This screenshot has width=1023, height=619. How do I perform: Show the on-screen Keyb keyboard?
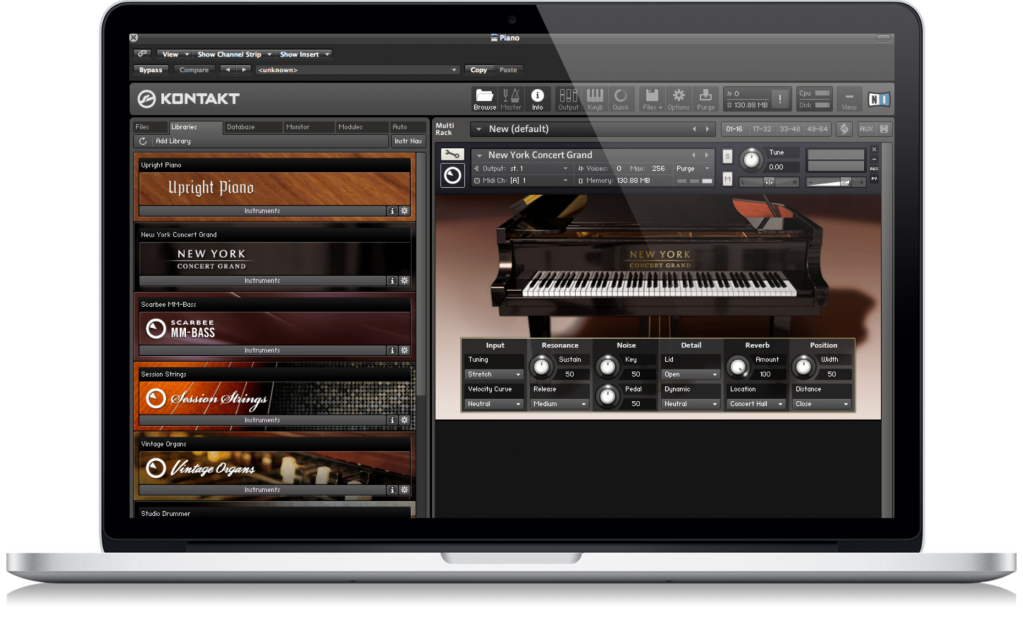pos(595,98)
